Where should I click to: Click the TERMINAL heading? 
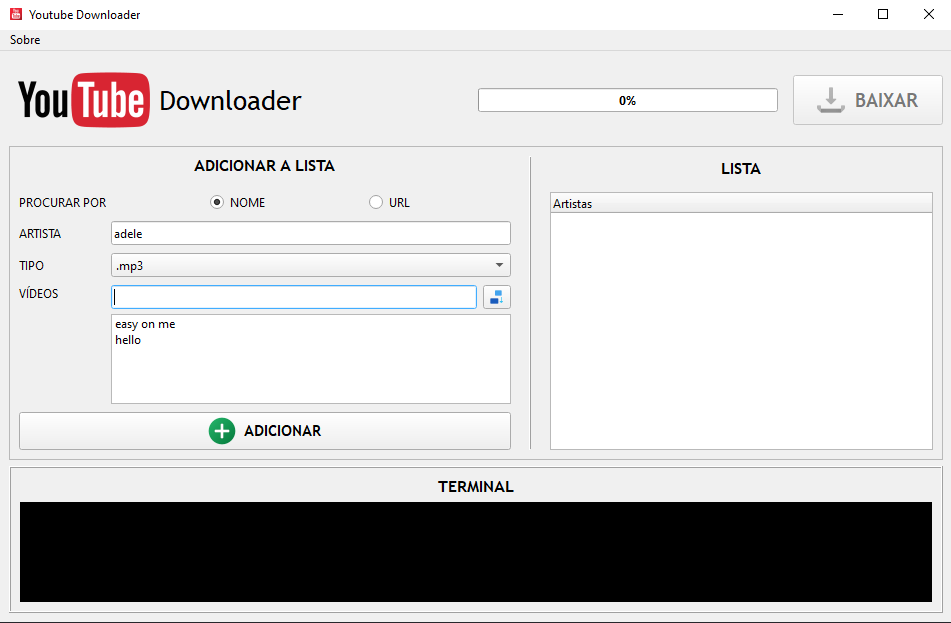476,487
